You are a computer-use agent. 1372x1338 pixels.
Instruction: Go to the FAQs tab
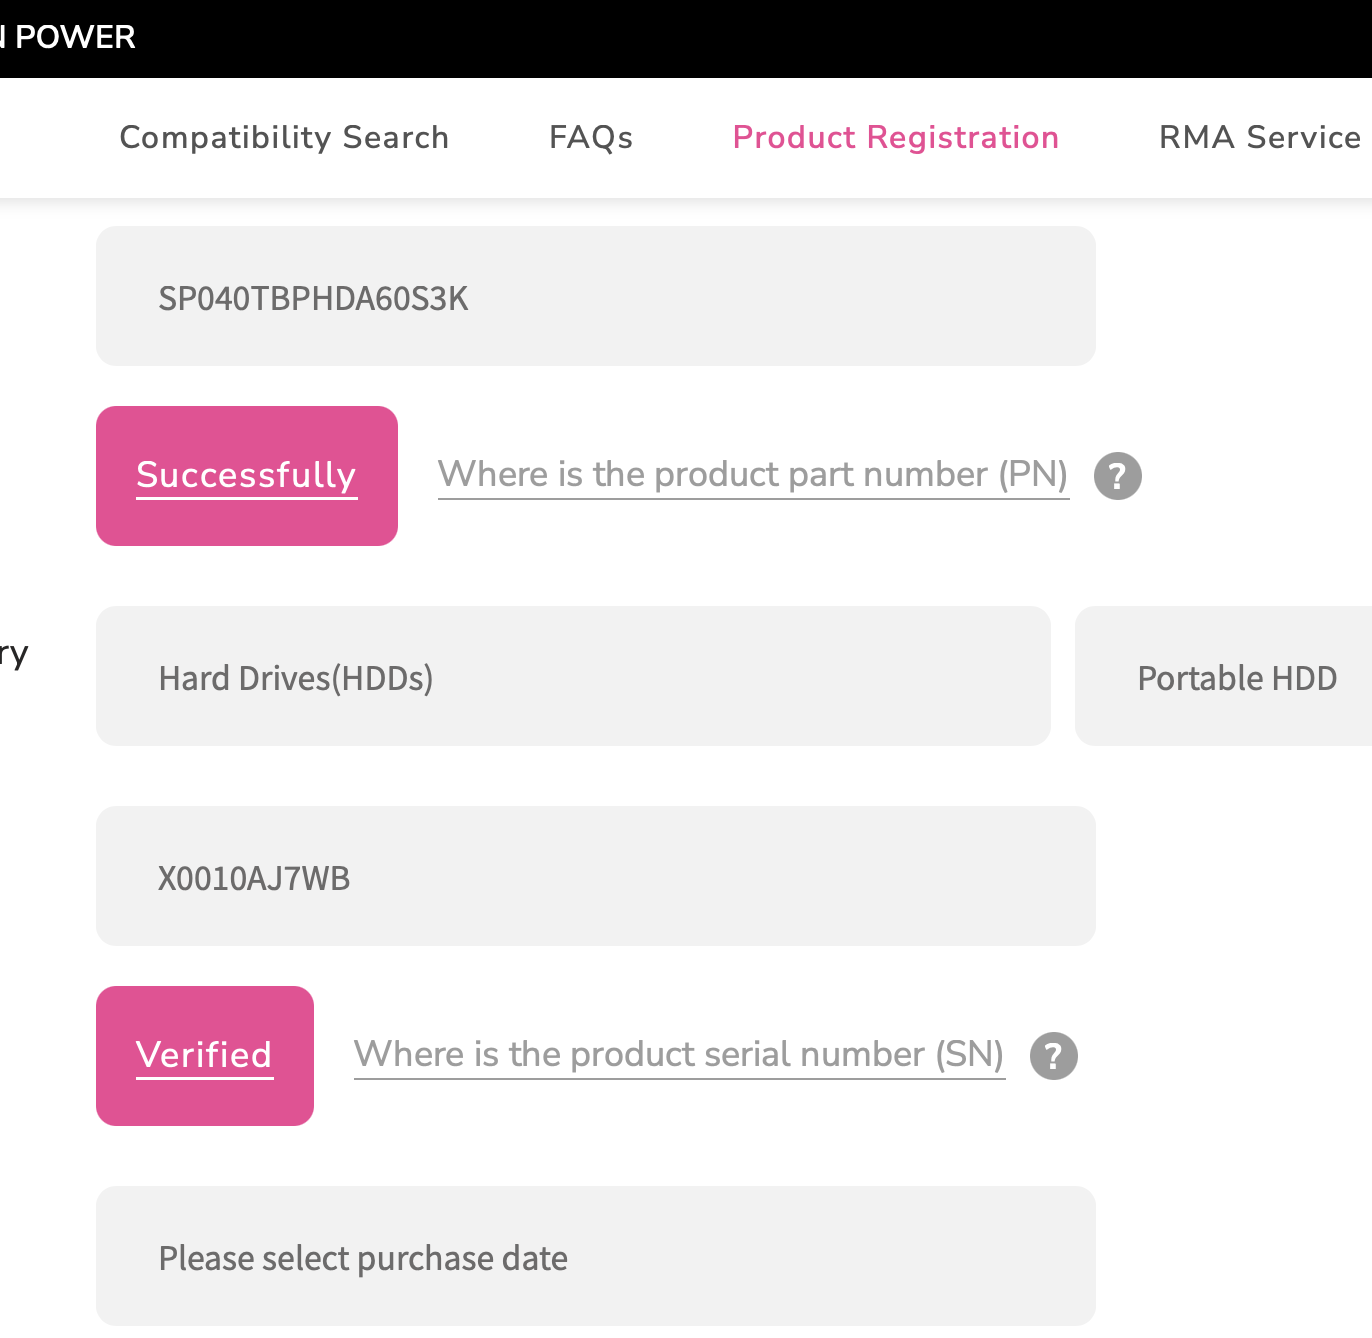pyautogui.click(x=591, y=137)
